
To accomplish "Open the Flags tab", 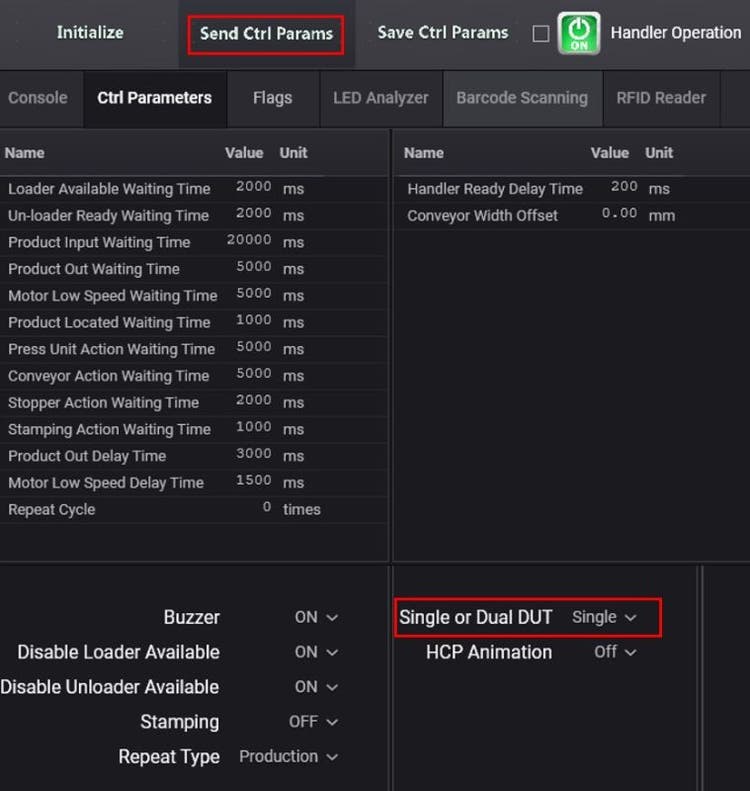I will click(272, 98).
